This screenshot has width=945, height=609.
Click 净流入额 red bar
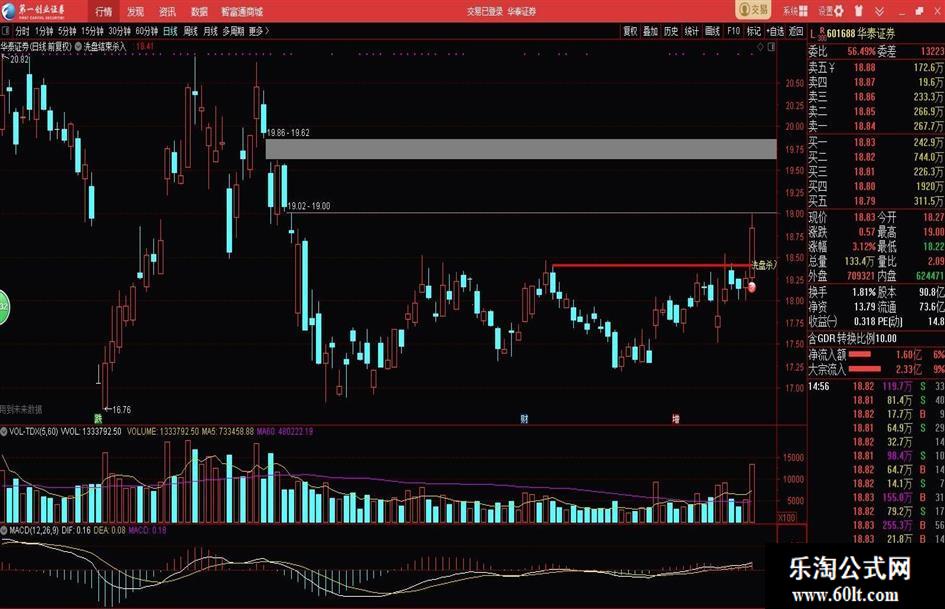click(x=859, y=355)
